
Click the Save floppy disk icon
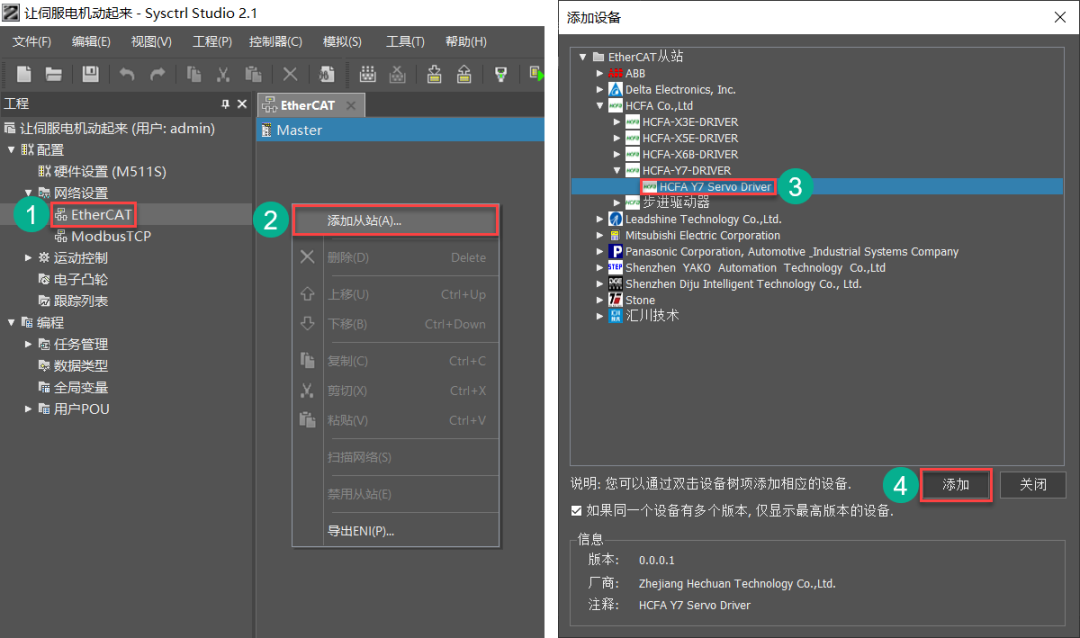pos(90,74)
